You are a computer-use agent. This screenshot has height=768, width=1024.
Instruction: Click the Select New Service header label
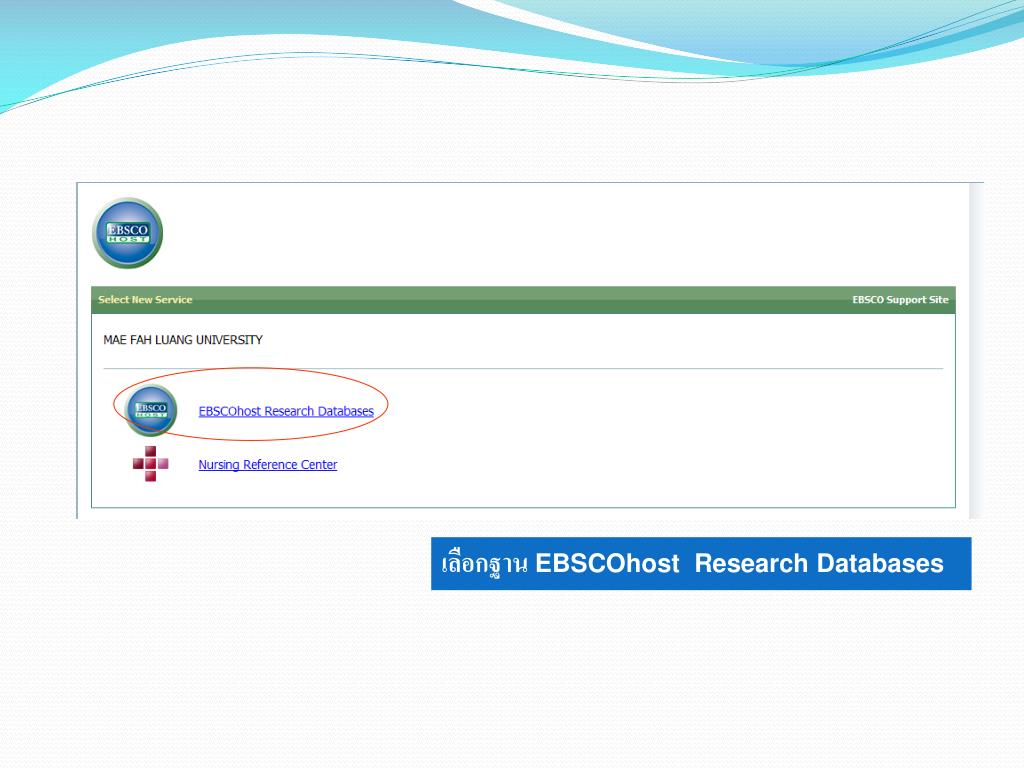click(x=145, y=300)
